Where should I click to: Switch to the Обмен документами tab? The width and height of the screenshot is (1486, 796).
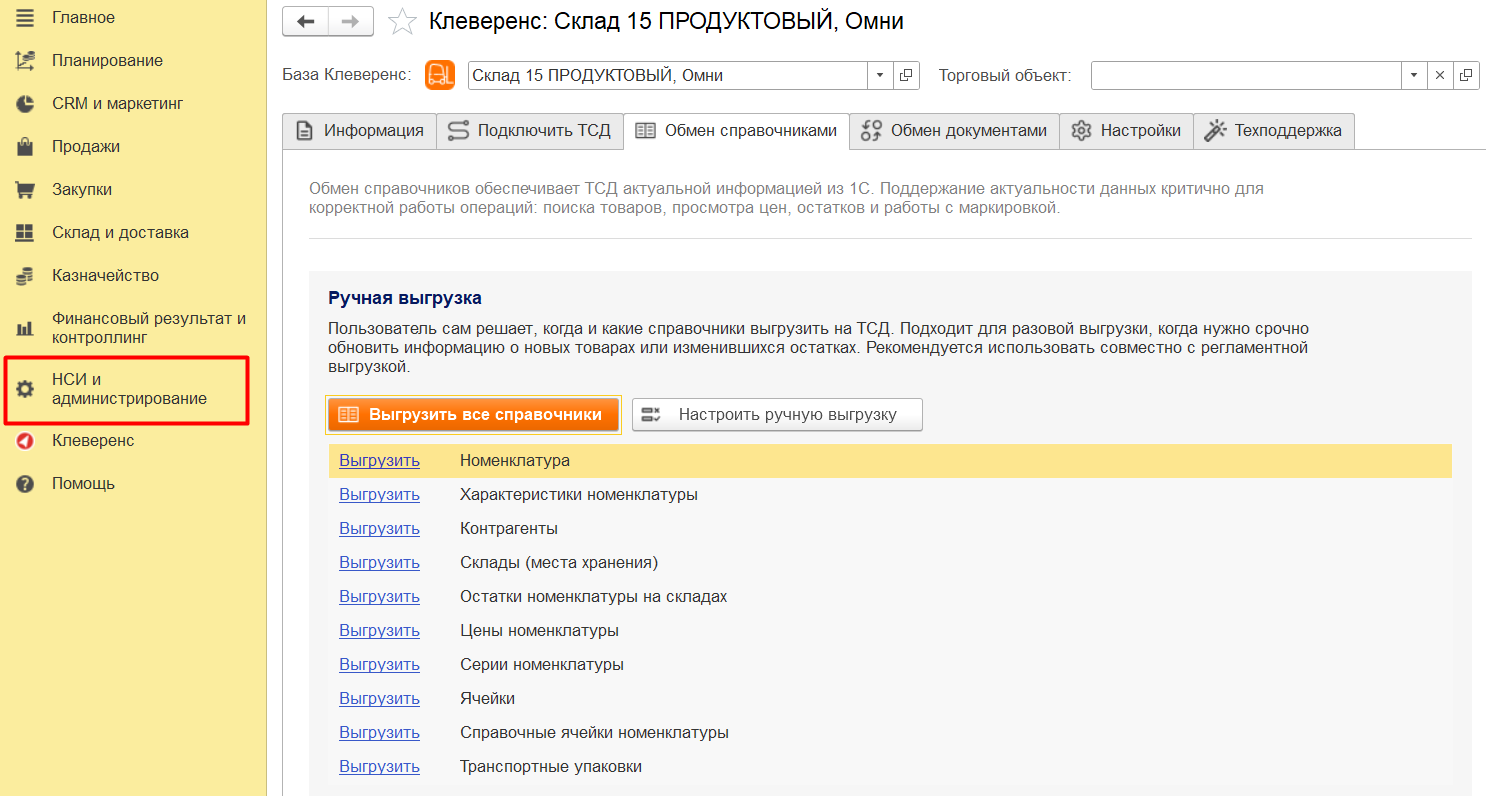click(954, 131)
